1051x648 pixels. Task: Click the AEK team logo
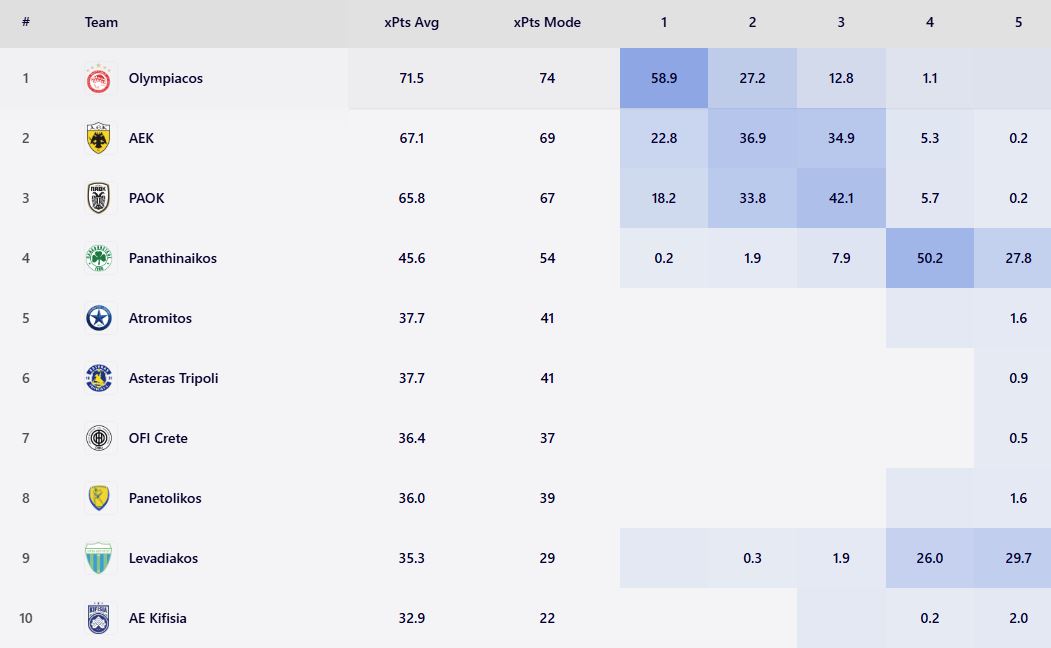pyautogui.click(x=98, y=138)
